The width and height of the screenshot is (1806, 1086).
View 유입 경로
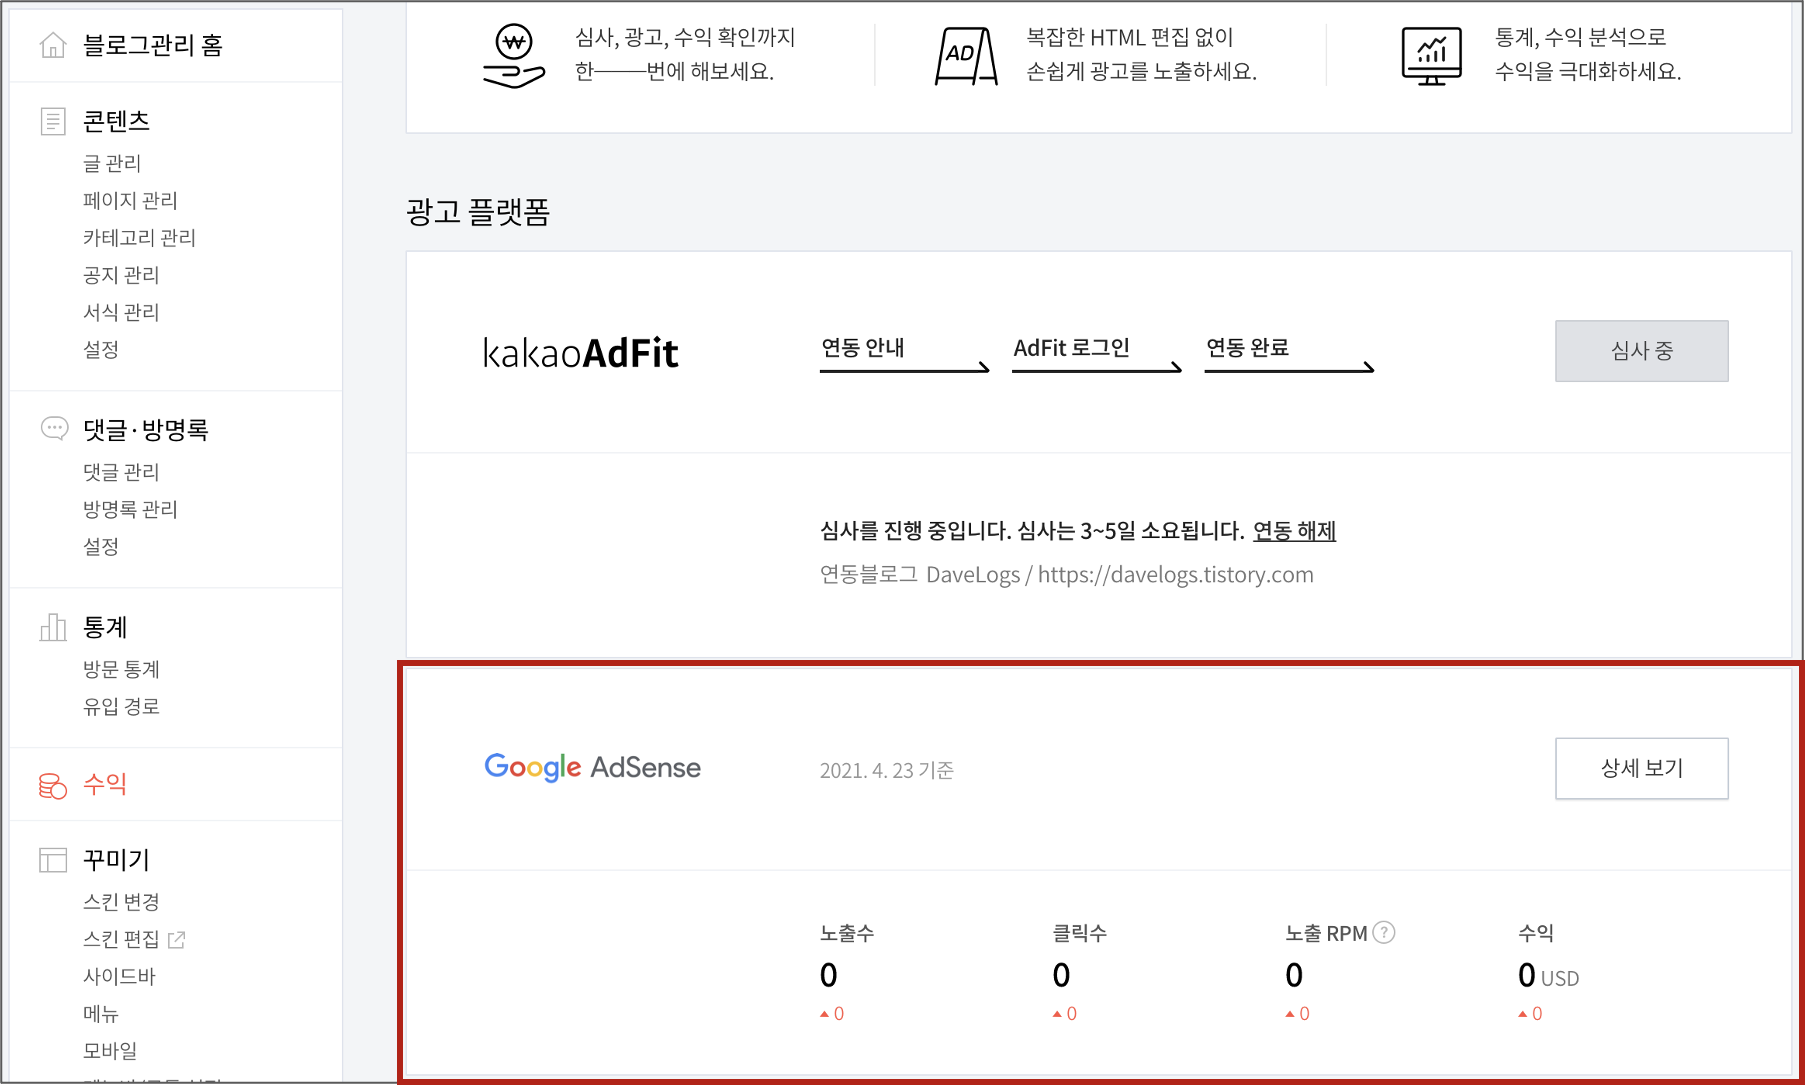coord(121,706)
